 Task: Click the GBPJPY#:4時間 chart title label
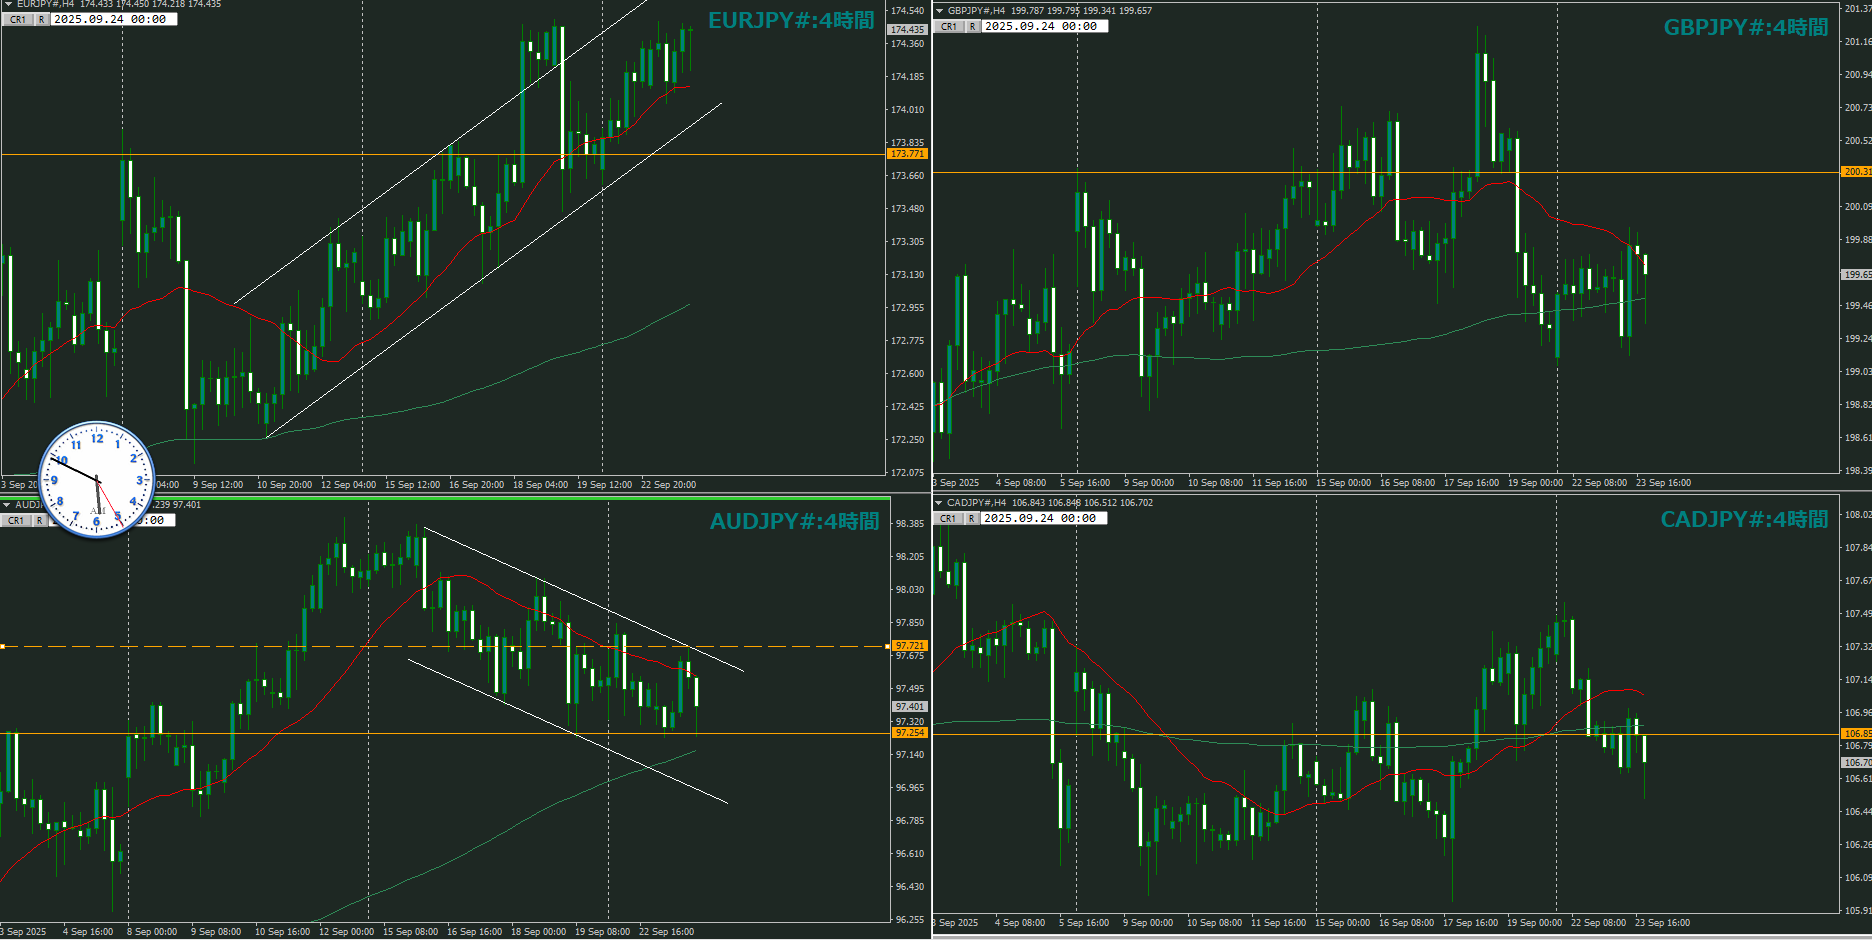1745,28
